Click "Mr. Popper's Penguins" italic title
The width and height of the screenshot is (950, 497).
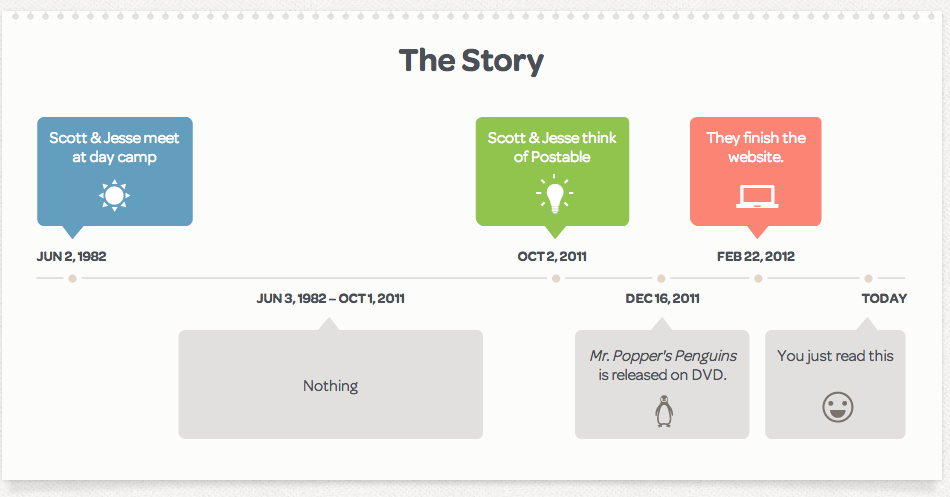(x=663, y=356)
